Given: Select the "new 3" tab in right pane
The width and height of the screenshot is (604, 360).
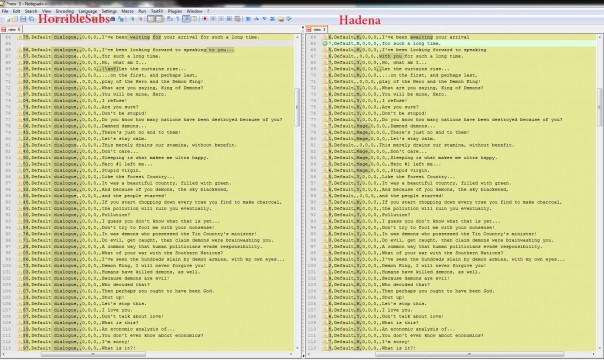Looking at the screenshot, I should coord(316,29).
